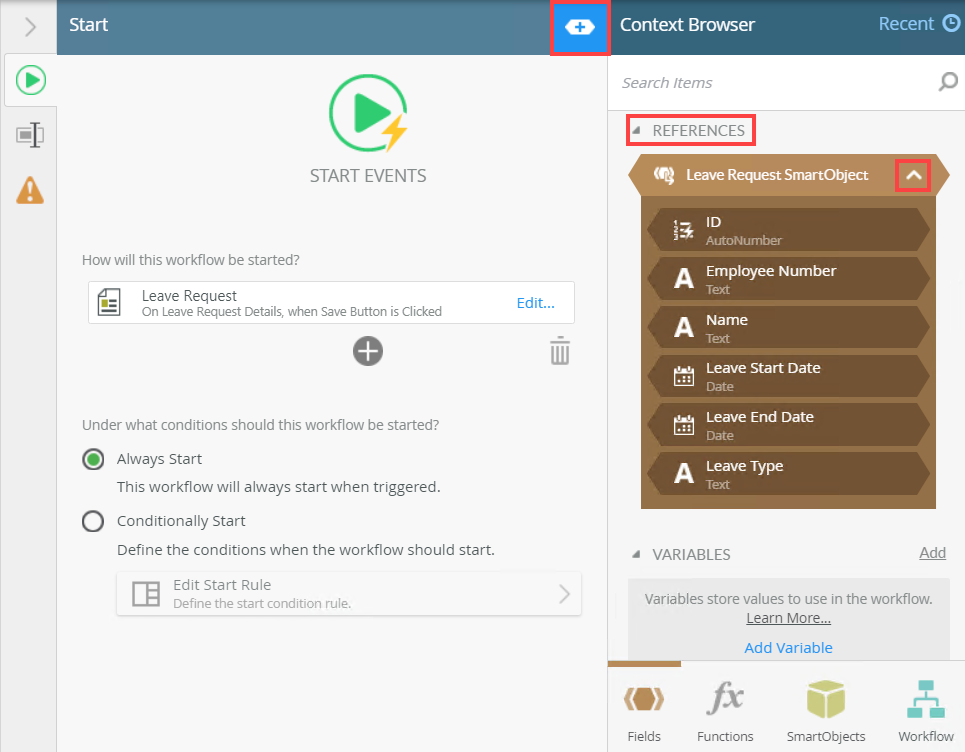The image size is (965, 752).
Task: Open the Learn More link
Action: tap(788, 618)
